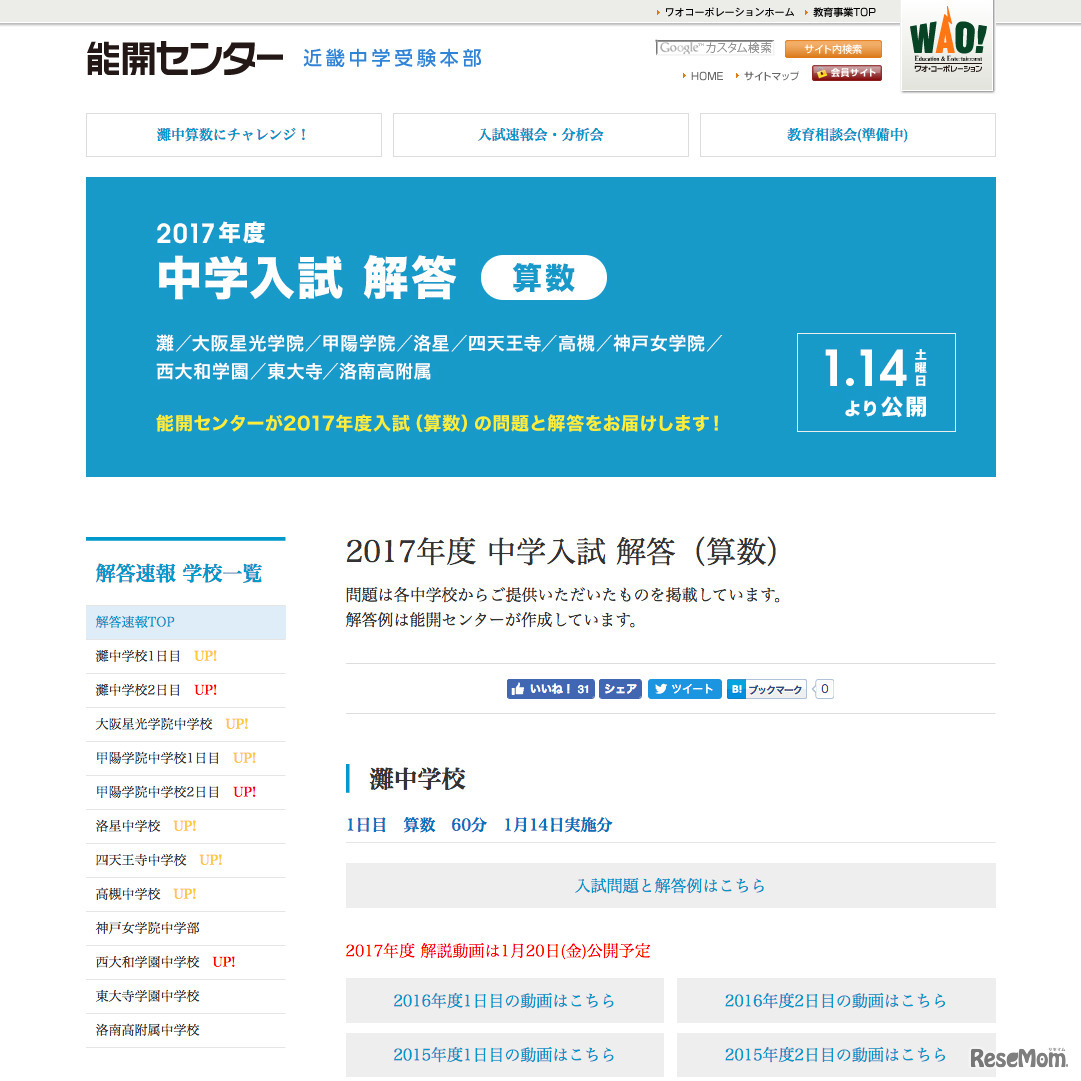Click the 会員サイト button
1081x1081 pixels.
click(847, 72)
